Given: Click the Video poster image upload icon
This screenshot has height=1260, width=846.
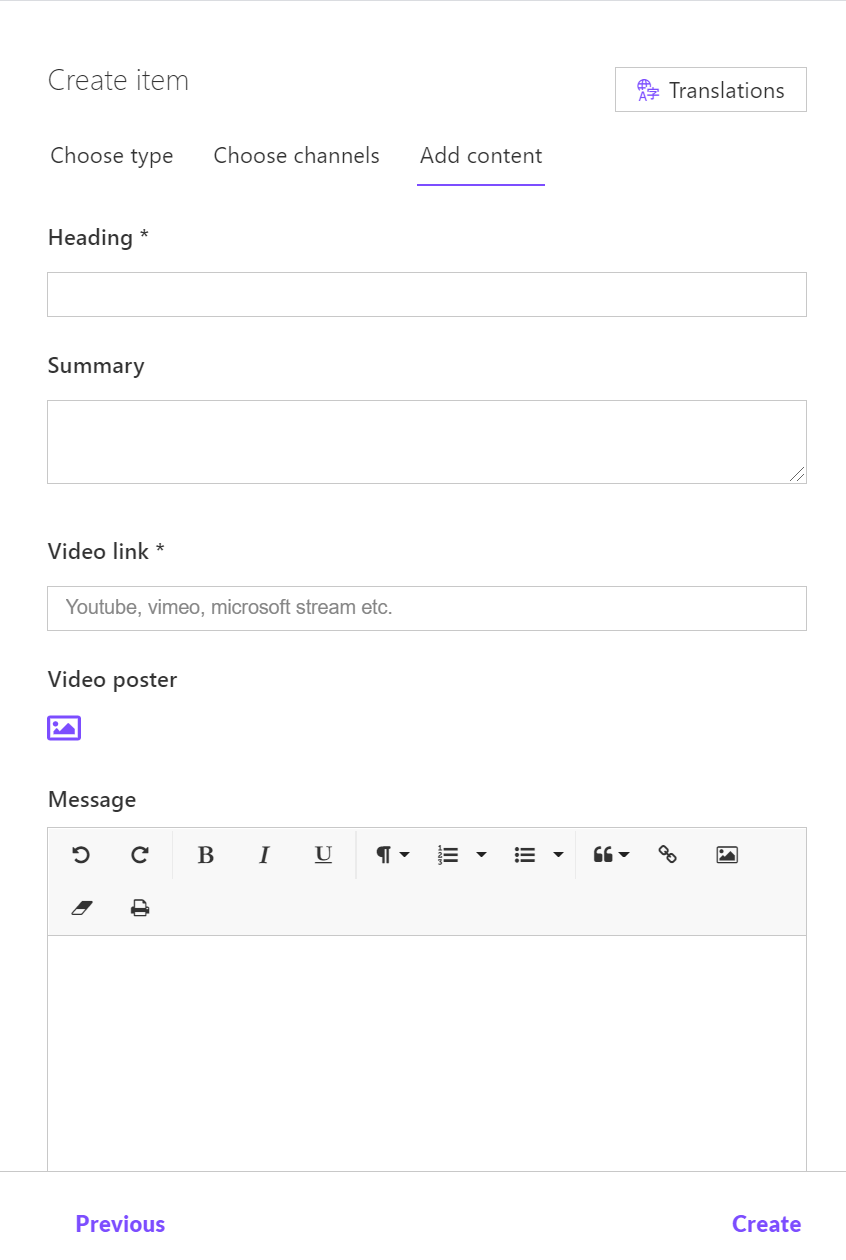Looking at the screenshot, I should coord(63,727).
